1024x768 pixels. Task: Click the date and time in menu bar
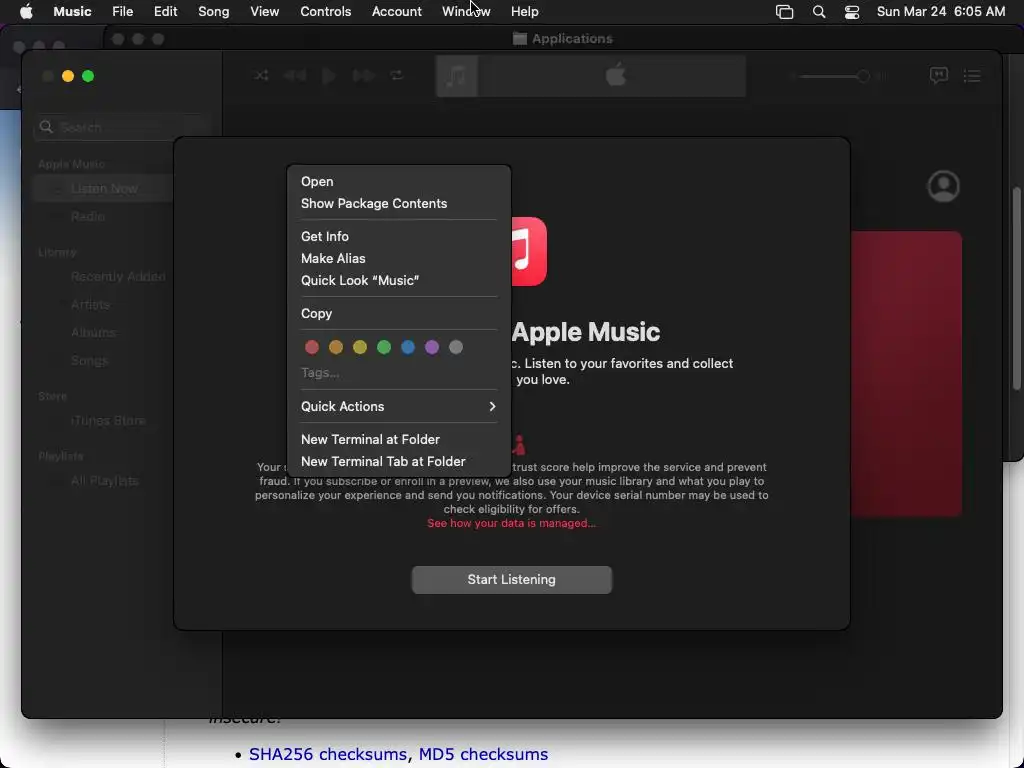pos(940,11)
